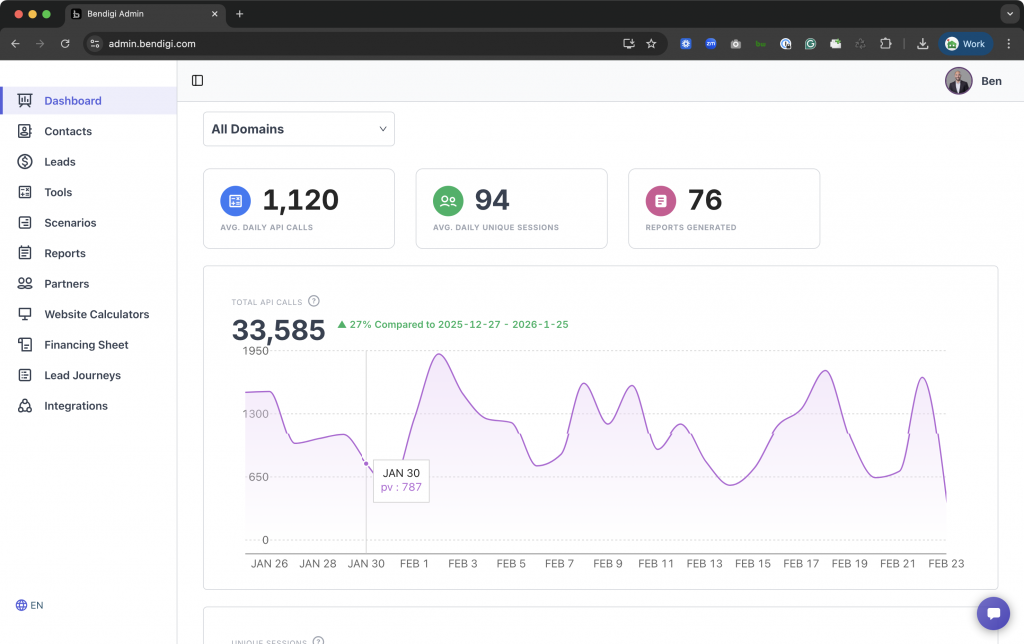Go to Reports page

coord(65,253)
